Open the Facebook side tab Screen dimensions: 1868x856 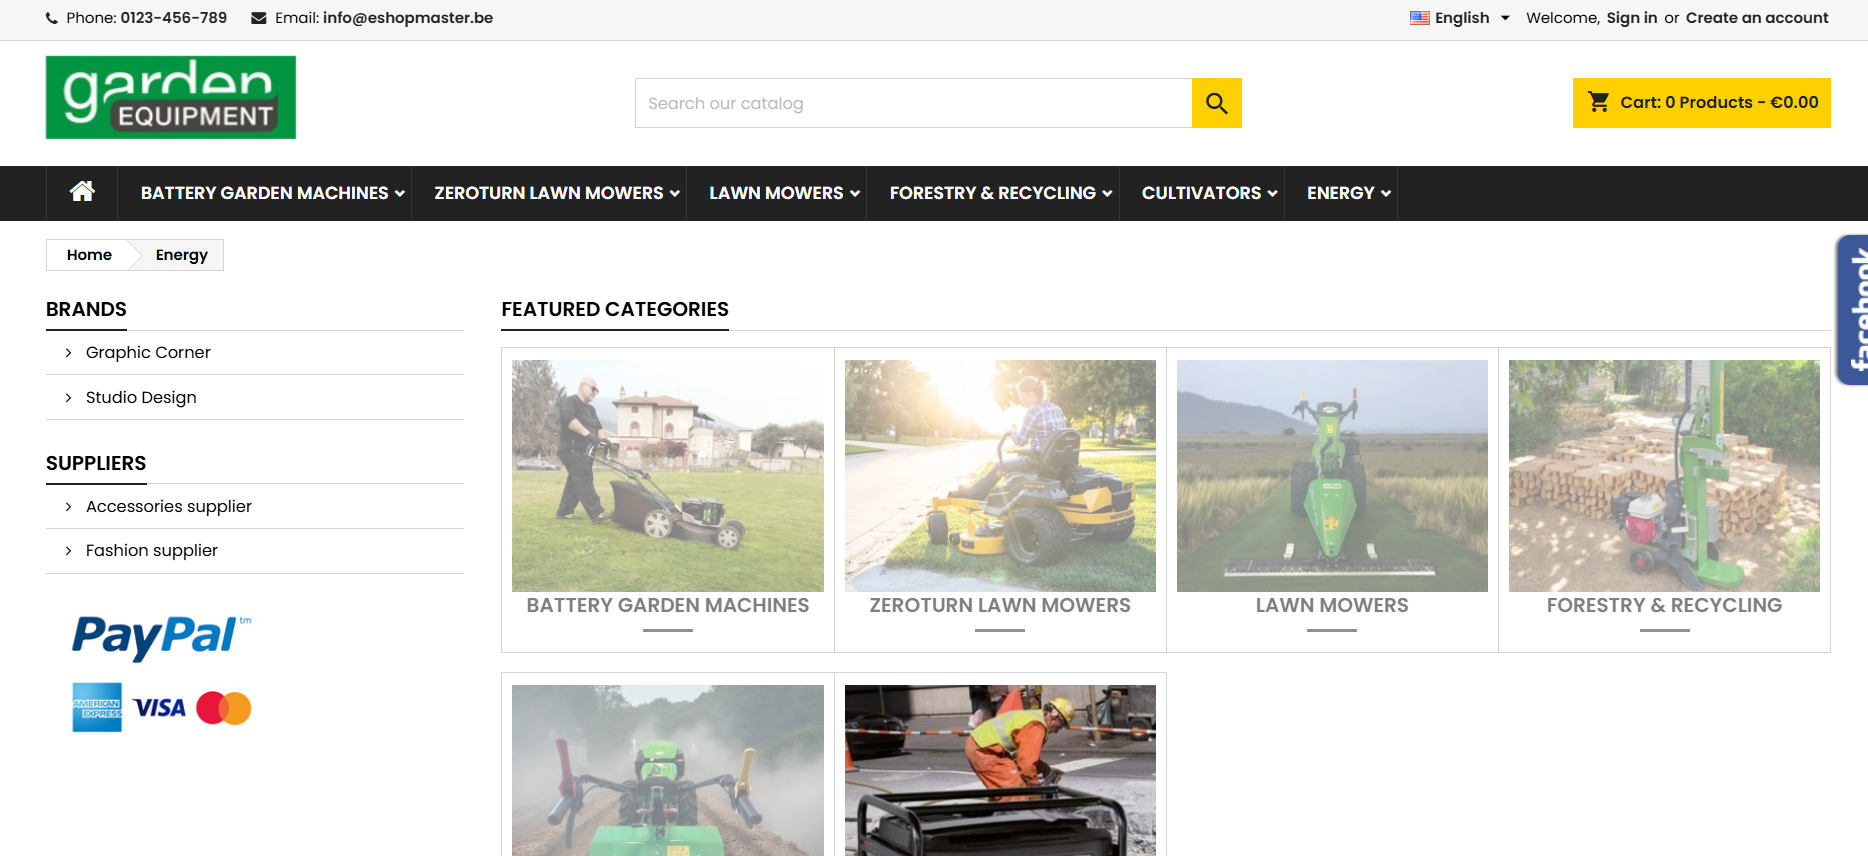(x=1852, y=310)
